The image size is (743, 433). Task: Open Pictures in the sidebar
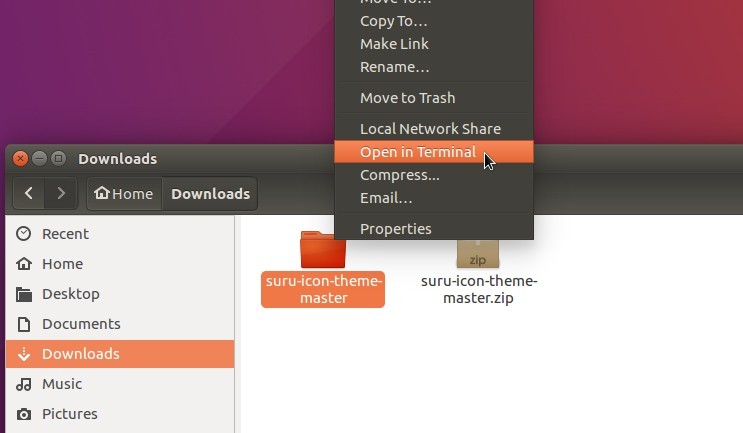point(120,414)
